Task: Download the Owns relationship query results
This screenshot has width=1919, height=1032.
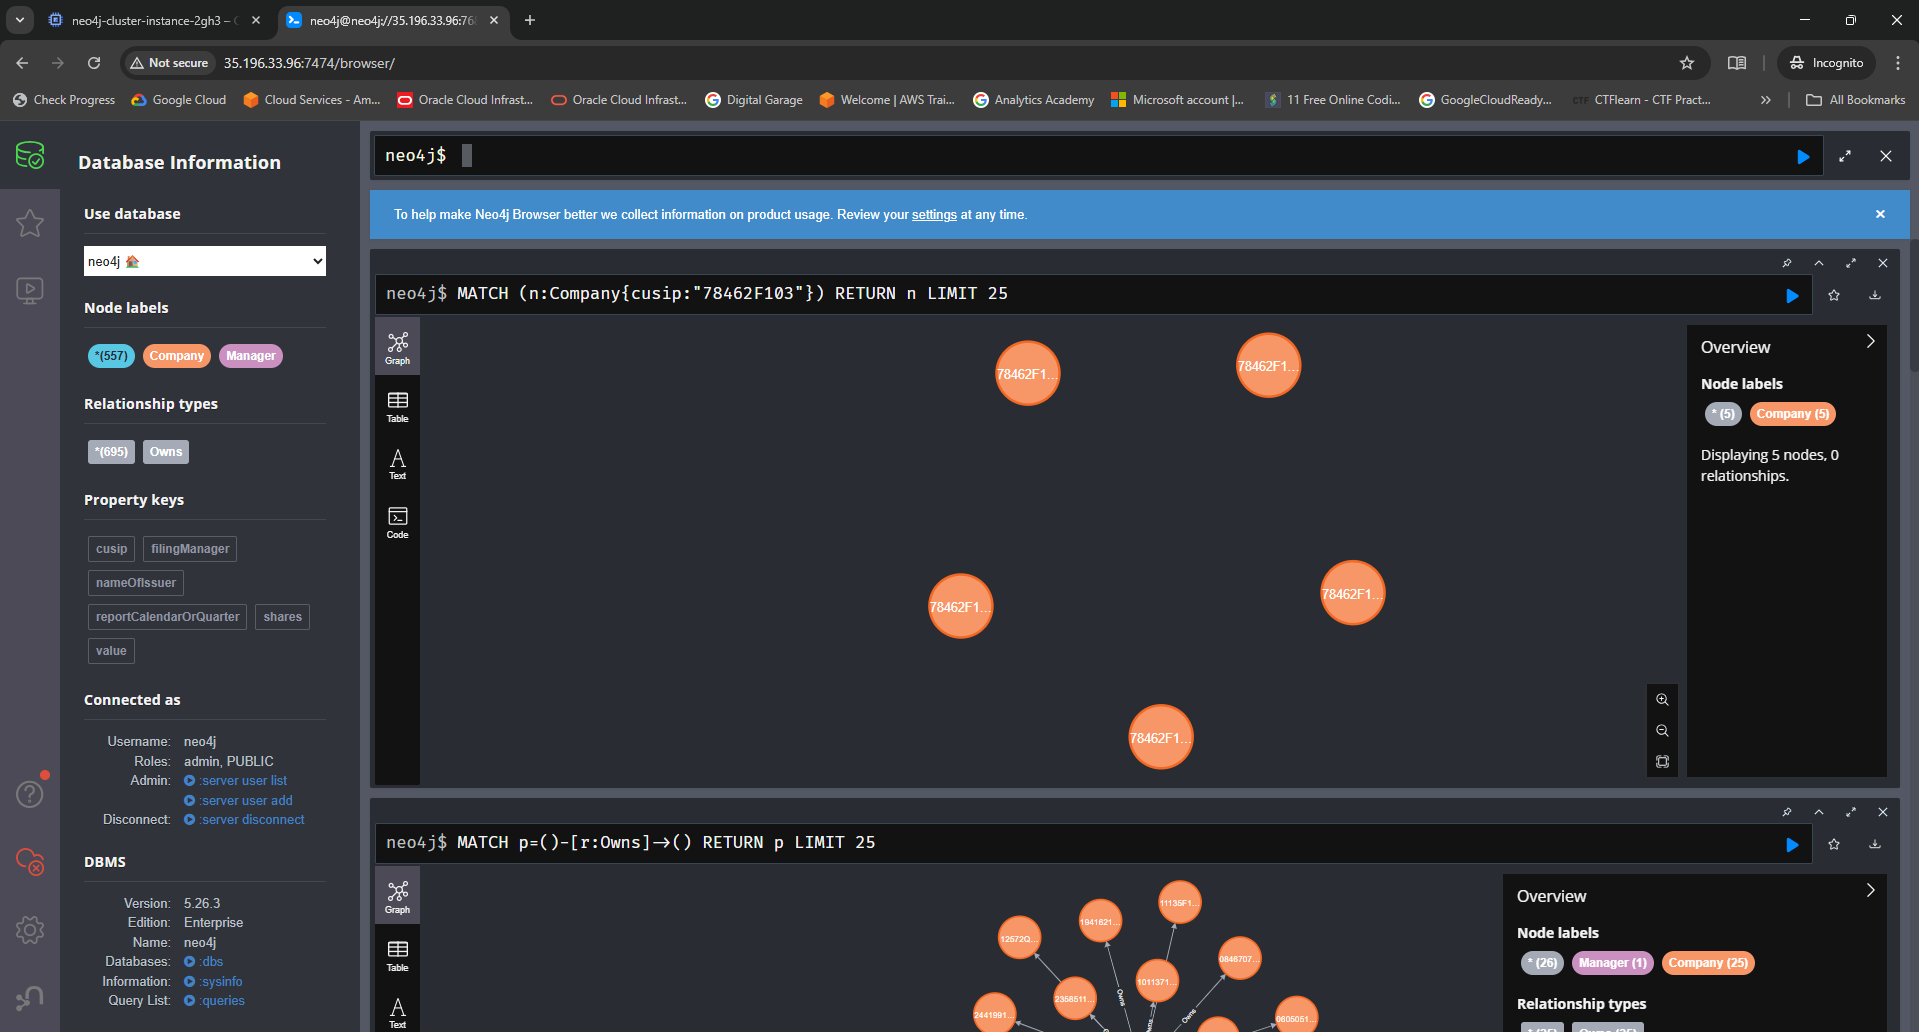Action: tap(1875, 844)
